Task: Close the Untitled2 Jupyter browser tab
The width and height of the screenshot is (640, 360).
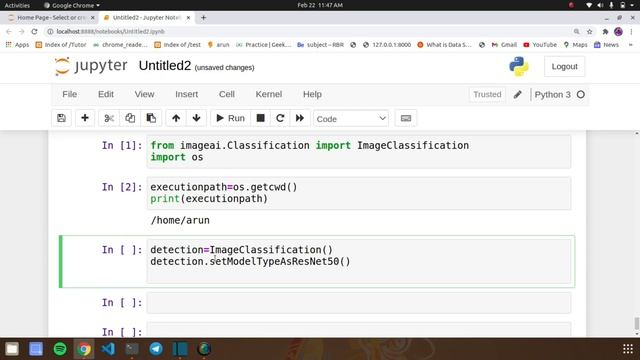Action: (188, 18)
